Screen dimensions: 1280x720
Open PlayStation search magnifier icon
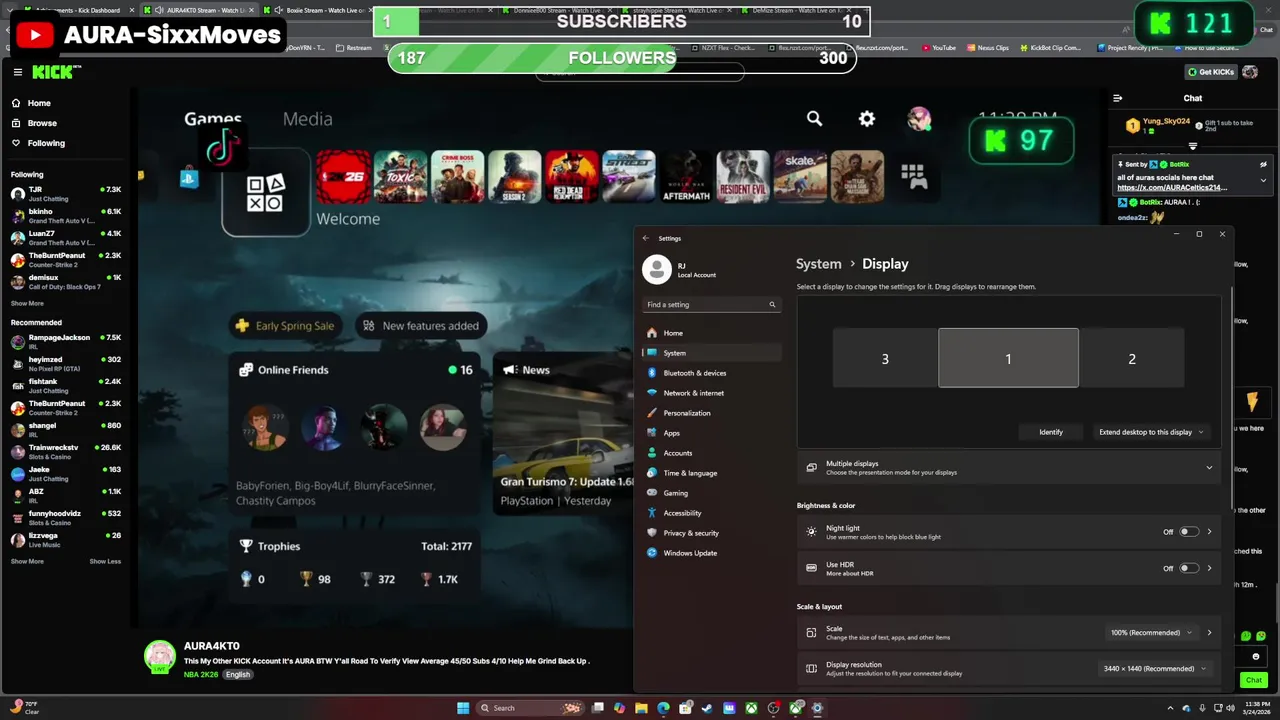(x=814, y=119)
